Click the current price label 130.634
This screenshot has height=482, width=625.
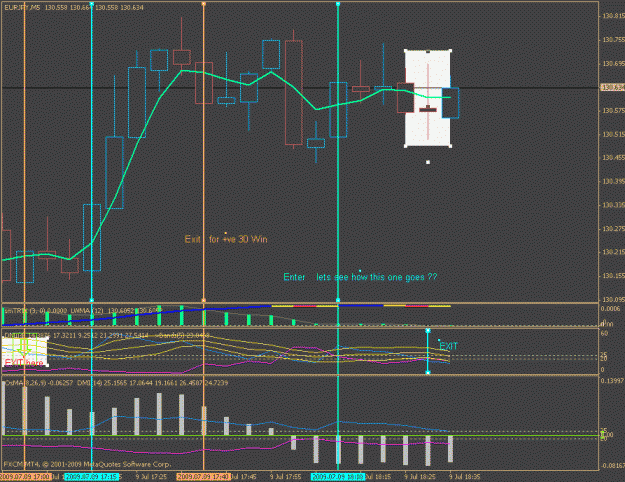pos(612,87)
